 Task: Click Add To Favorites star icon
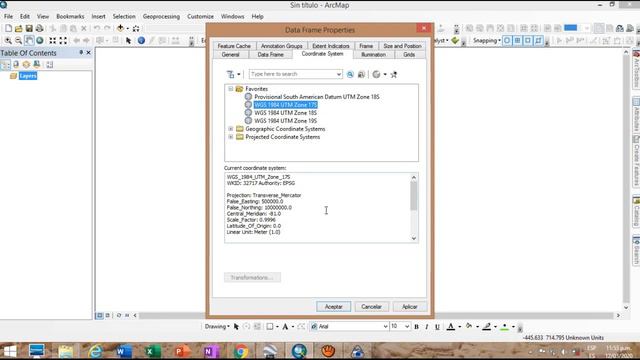coord(393,74)
